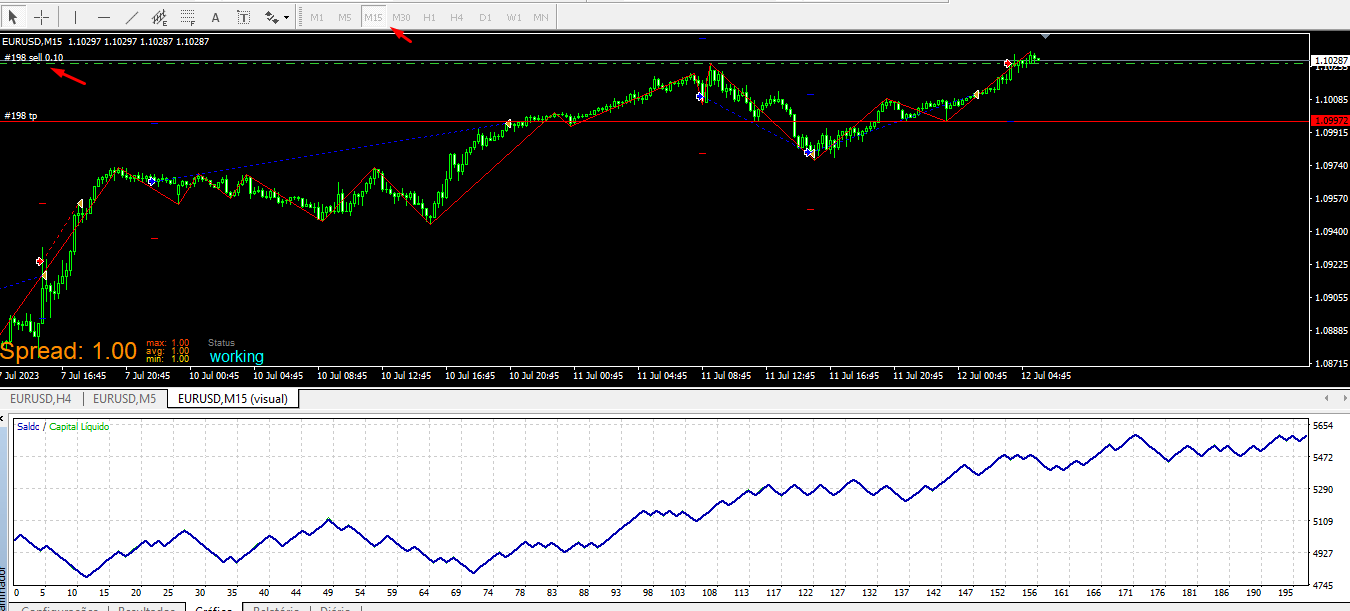Click the chart shift triangle marker
Screen dimensions: 1350x611
[x=1045, y=37]
